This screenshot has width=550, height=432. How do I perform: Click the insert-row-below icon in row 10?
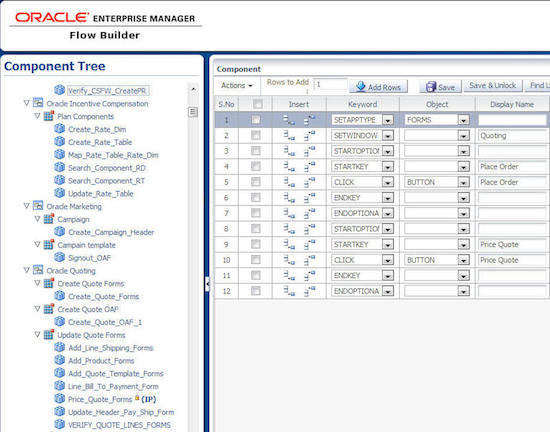289,260
